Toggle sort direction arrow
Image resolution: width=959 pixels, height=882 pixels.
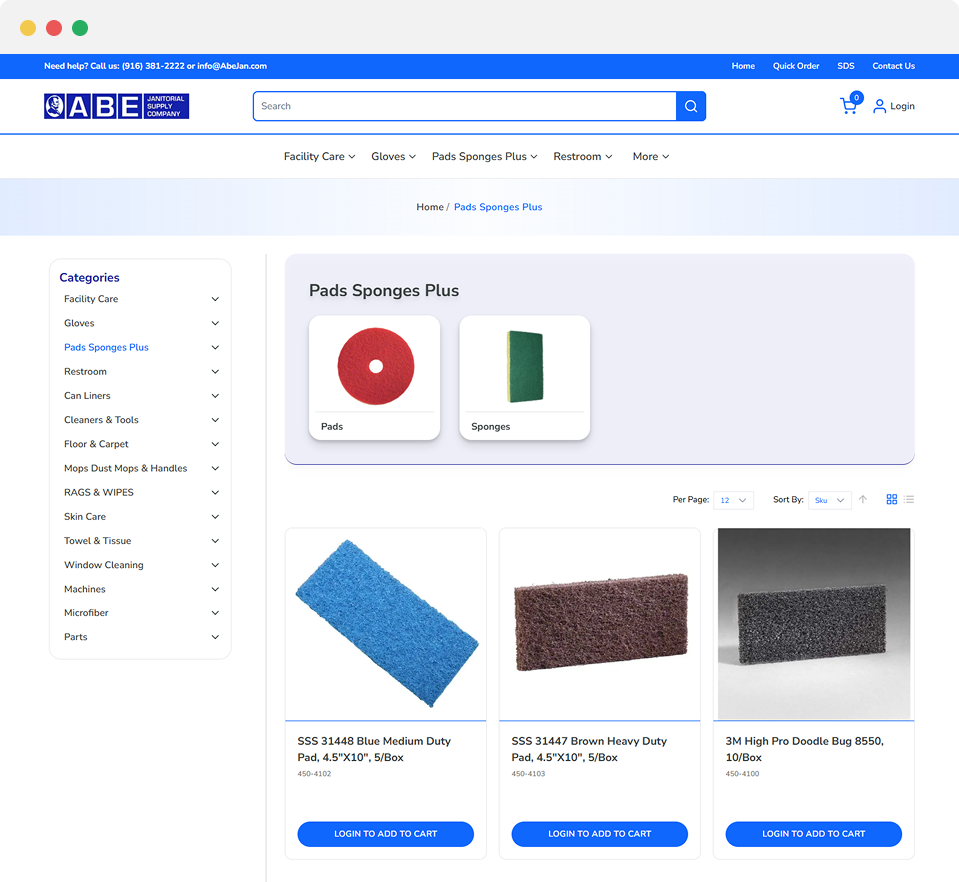[x=863, y=499]
